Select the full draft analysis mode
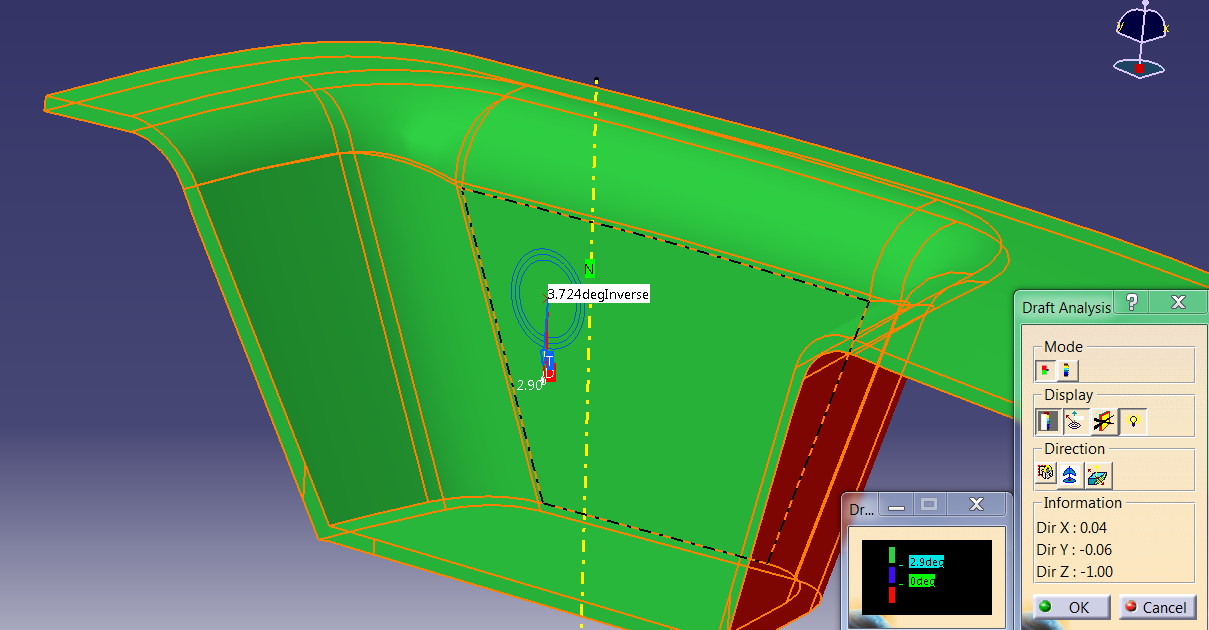 pos(1066,370)
